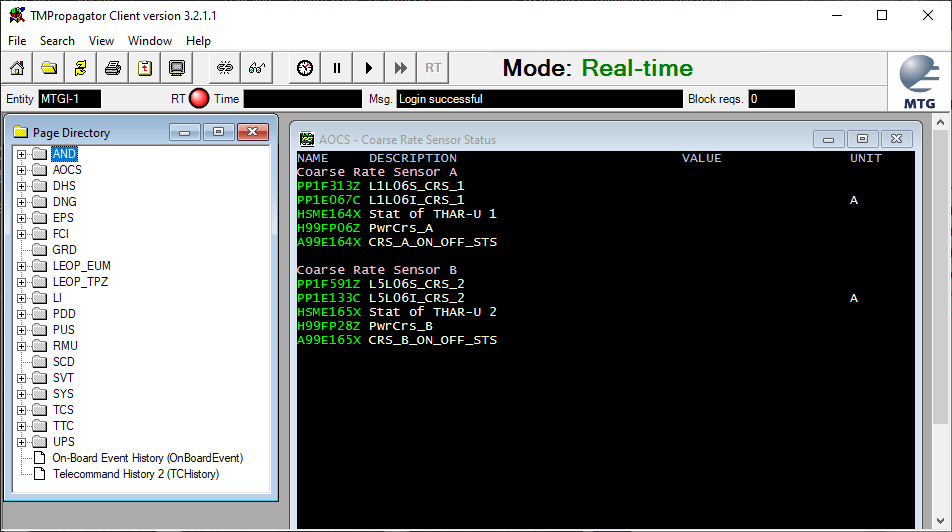This screenshot has height=532, width=952.
Task: Click the open folder toolbar icon
Action: tap(49, 68)
